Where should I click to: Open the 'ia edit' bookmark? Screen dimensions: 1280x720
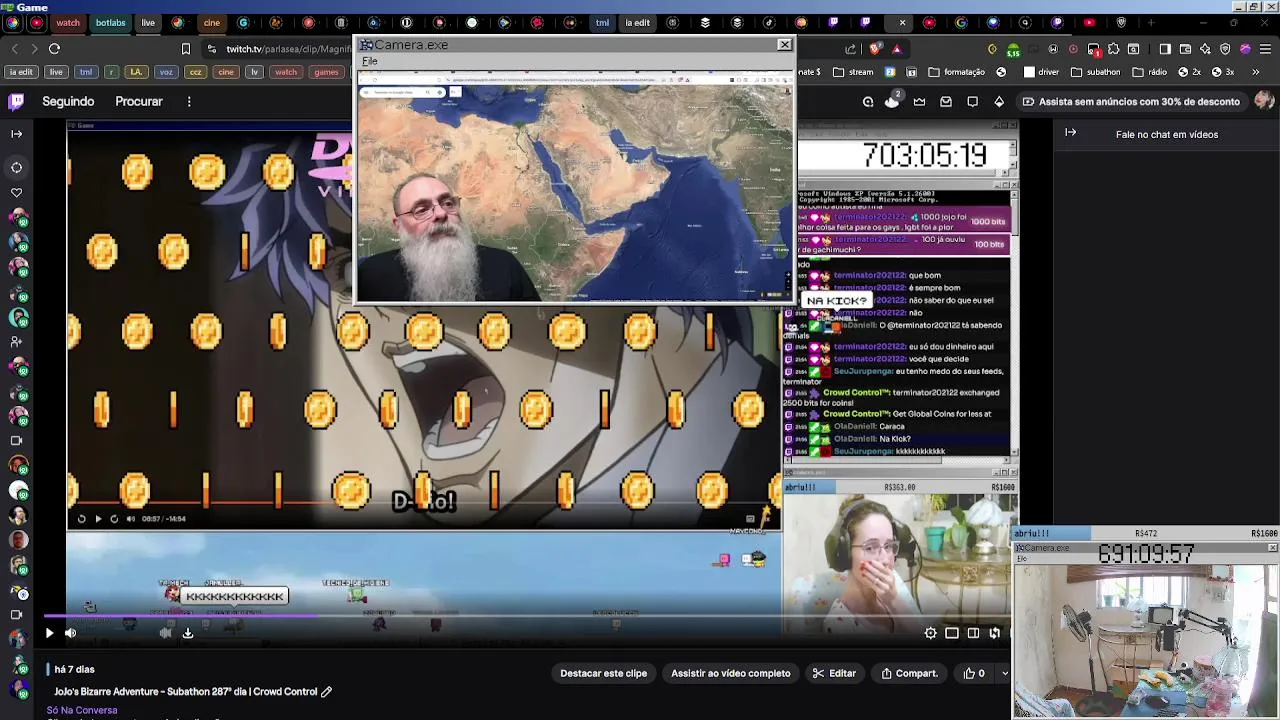point(20,72)
